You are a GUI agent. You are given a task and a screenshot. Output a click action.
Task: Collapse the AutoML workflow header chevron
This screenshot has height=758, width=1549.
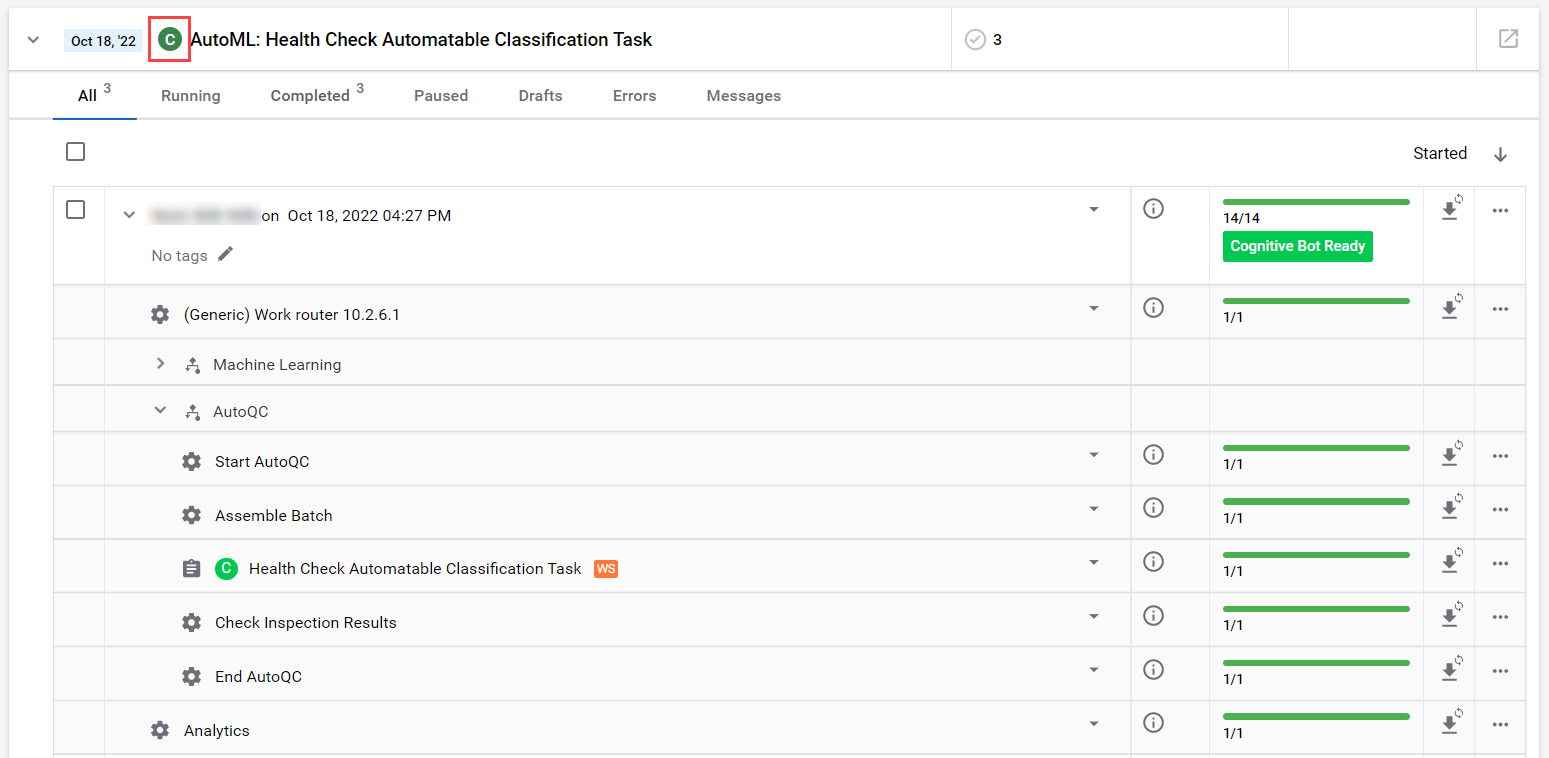pos(33,40)
